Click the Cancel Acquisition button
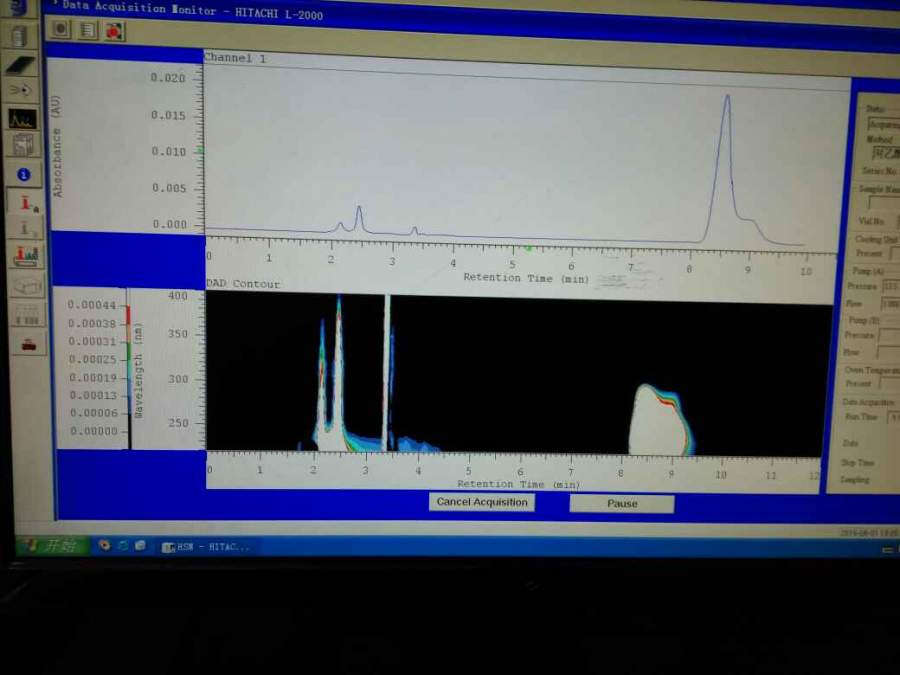 [482, 502]
